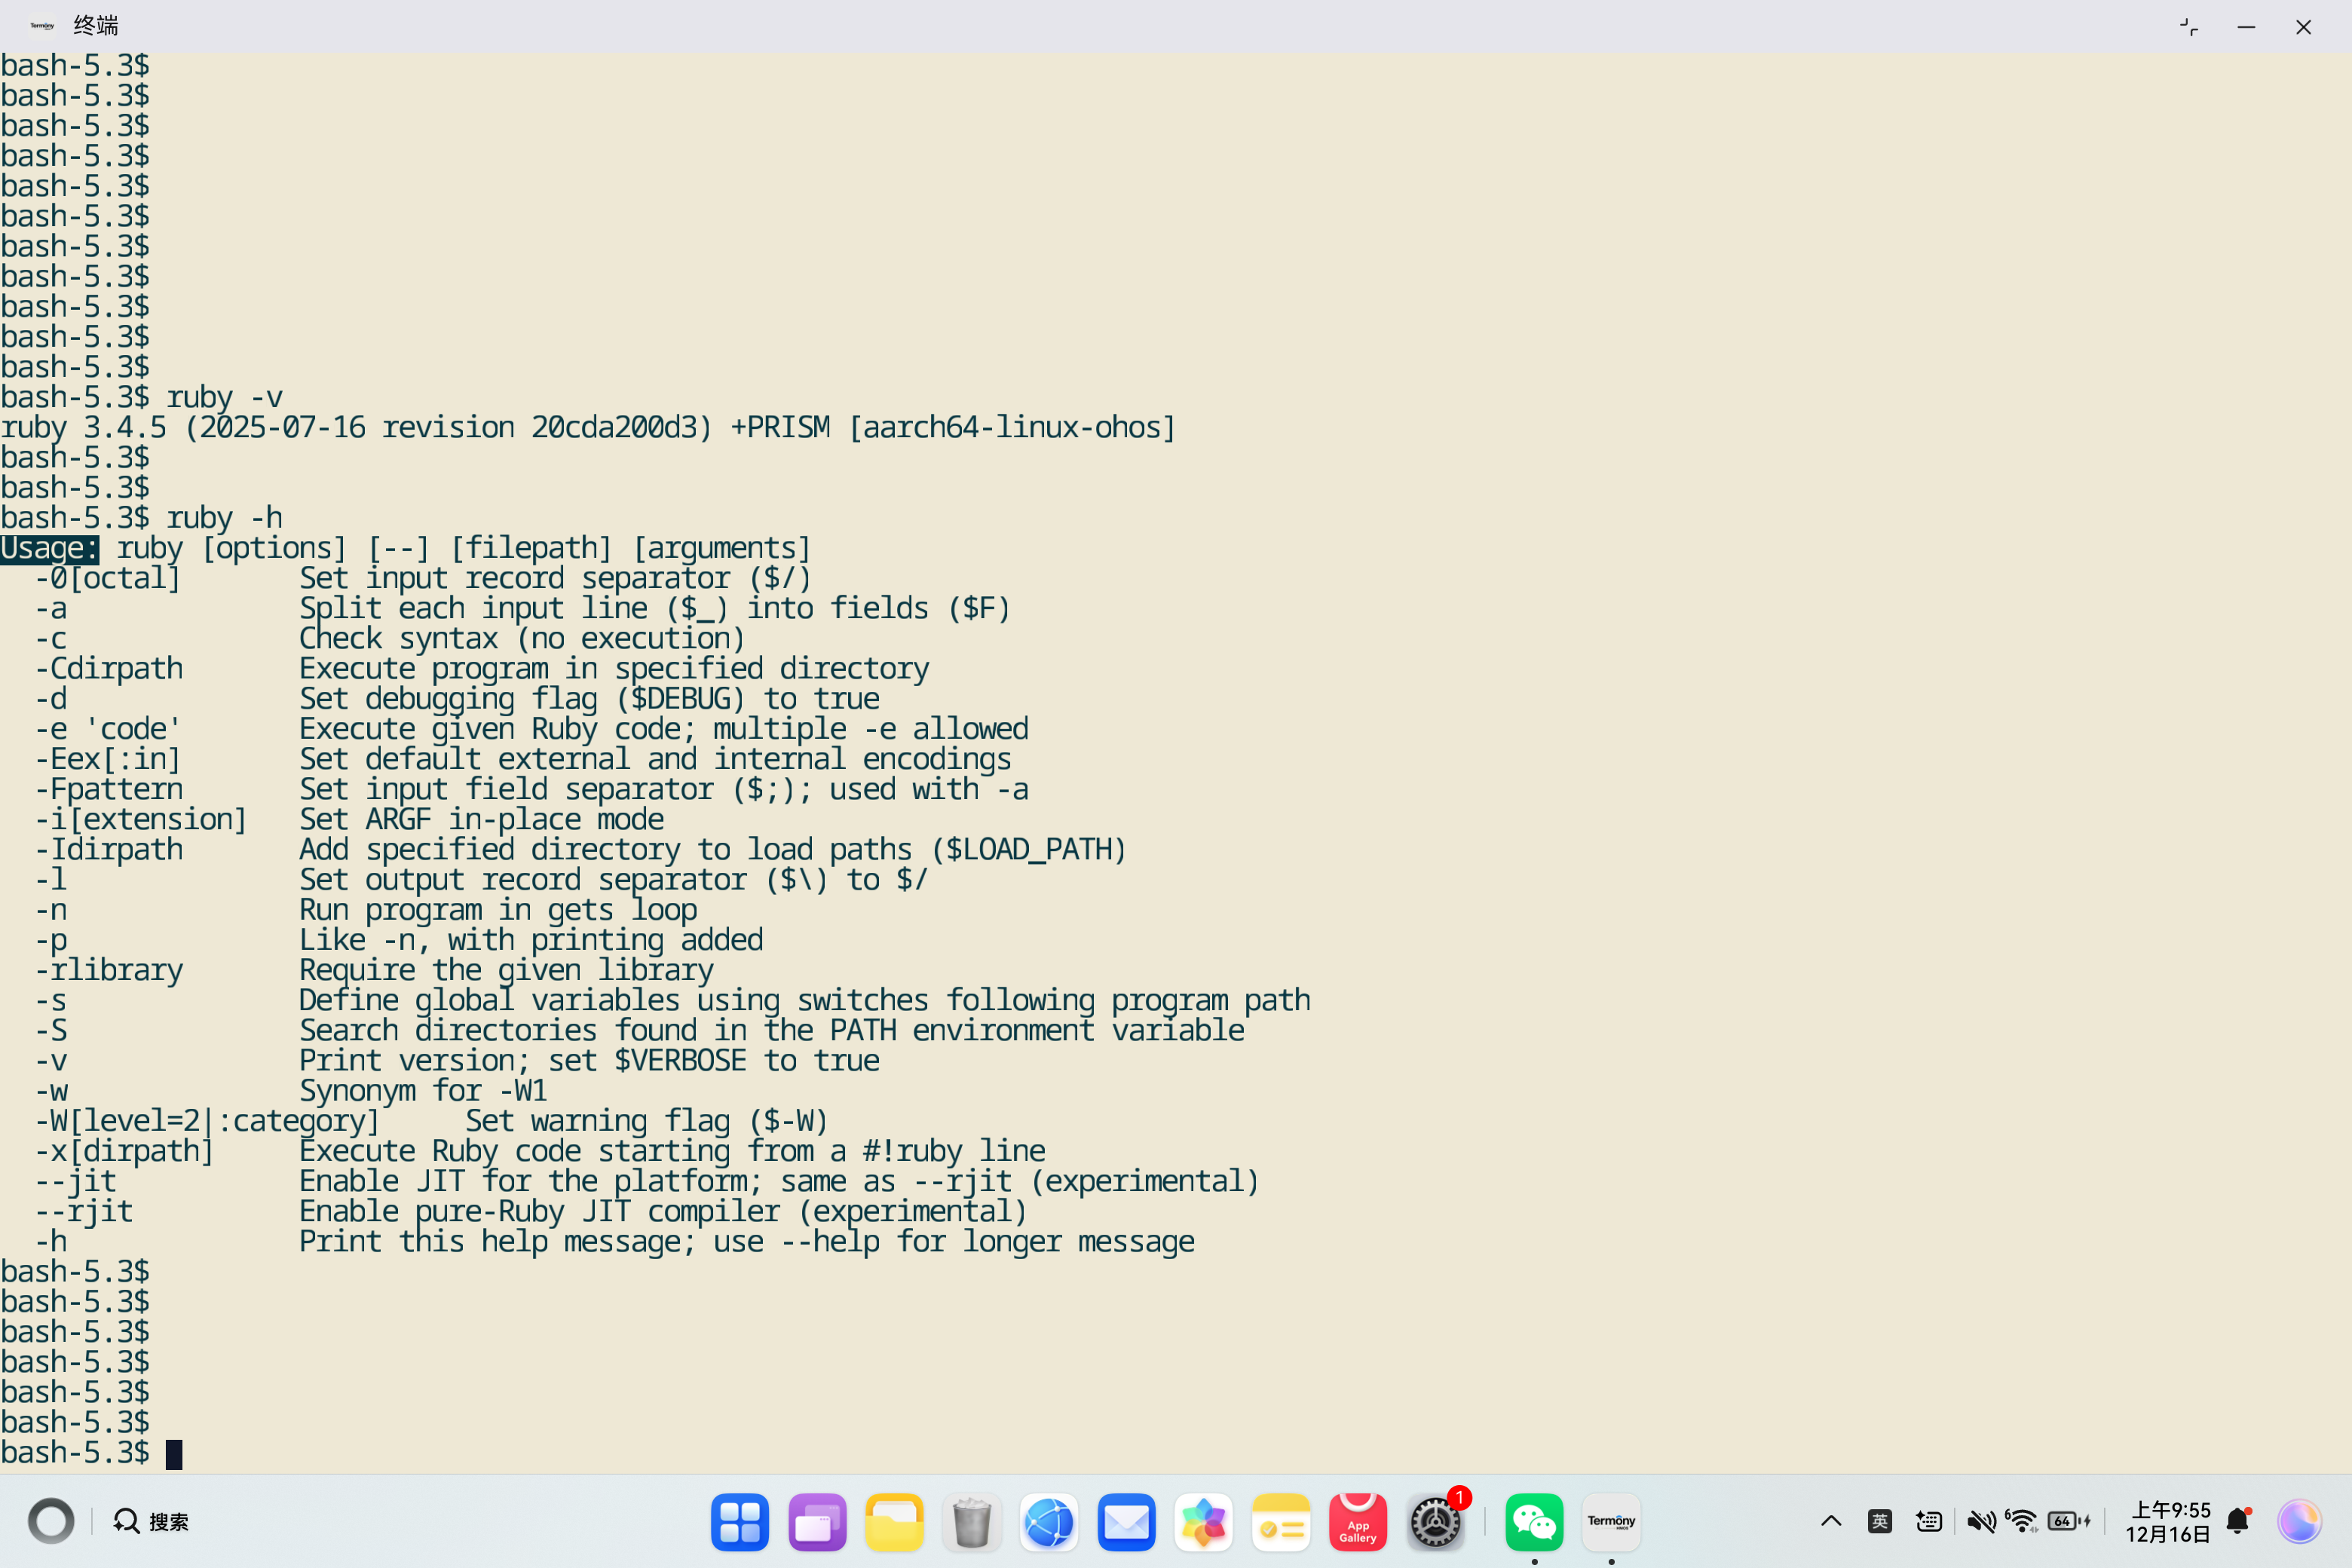Click the Termony terminal dock icon
2352x1568 pixels.
click(x=1611, y=1522)
